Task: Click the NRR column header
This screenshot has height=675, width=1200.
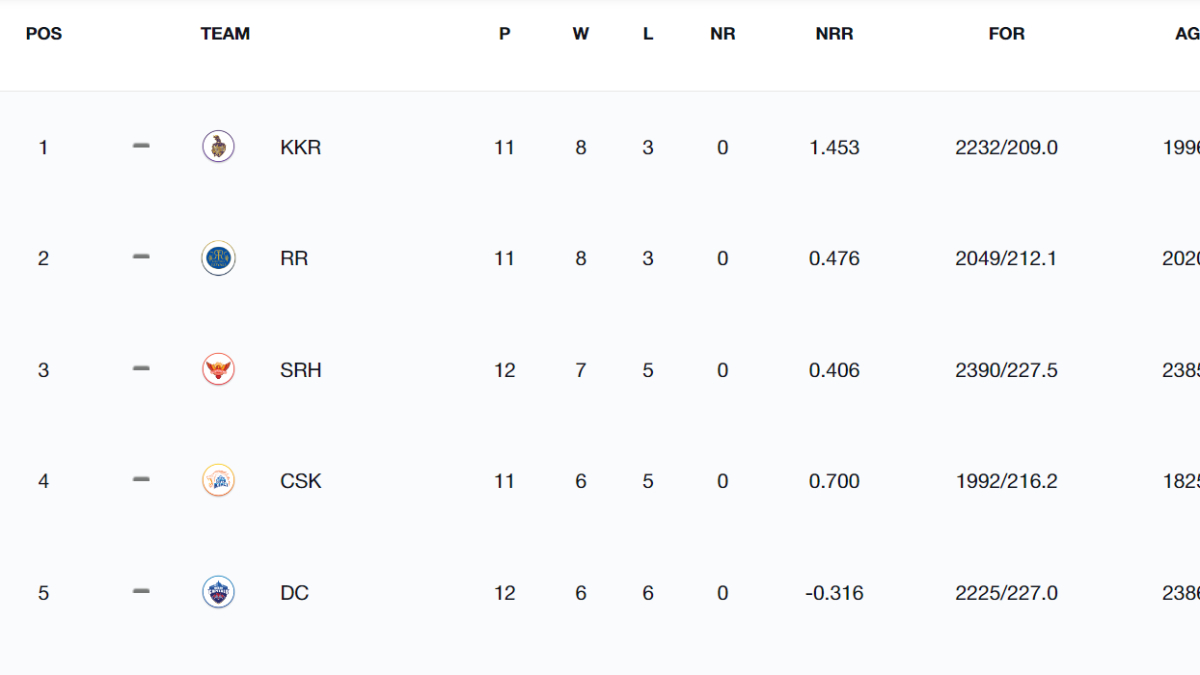Action: click(x=834, y=34)
